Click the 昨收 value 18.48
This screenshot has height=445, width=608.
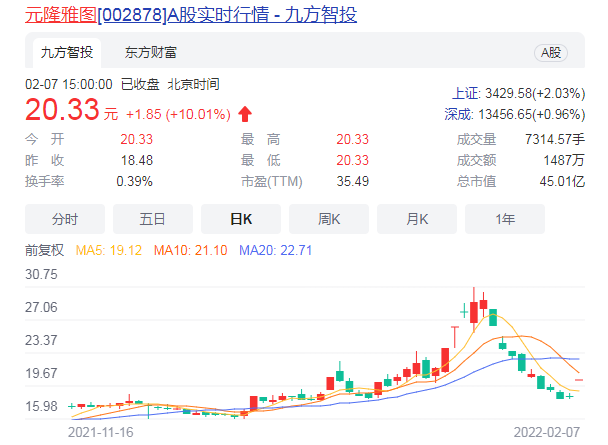click(137, 160)
